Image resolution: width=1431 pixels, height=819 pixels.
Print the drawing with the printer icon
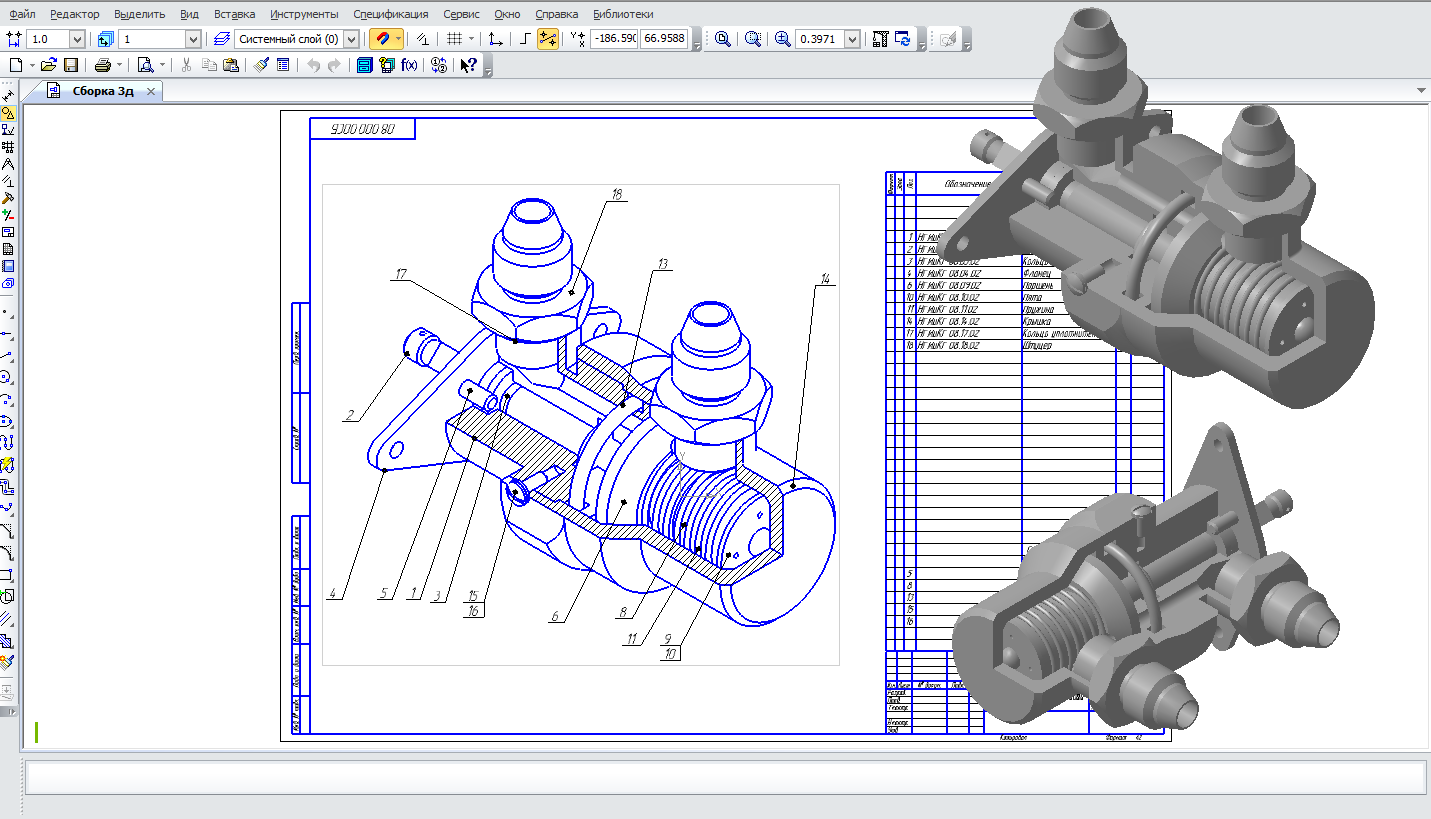point(102,65)
